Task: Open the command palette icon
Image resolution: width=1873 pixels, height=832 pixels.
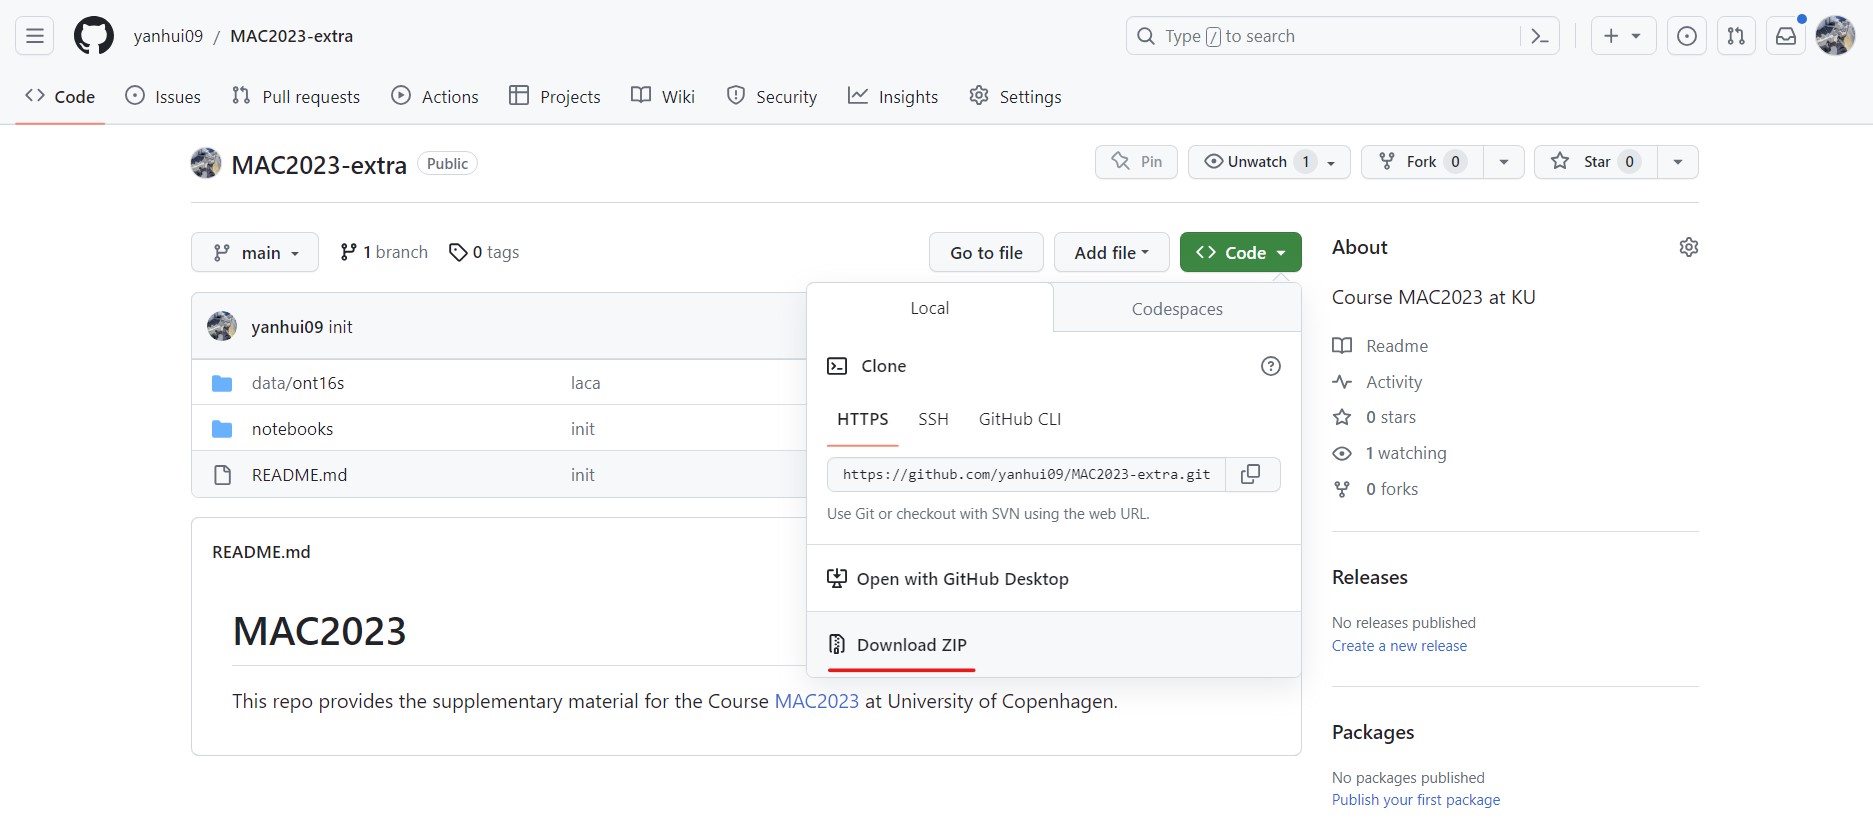Action: click(1540, 36)
